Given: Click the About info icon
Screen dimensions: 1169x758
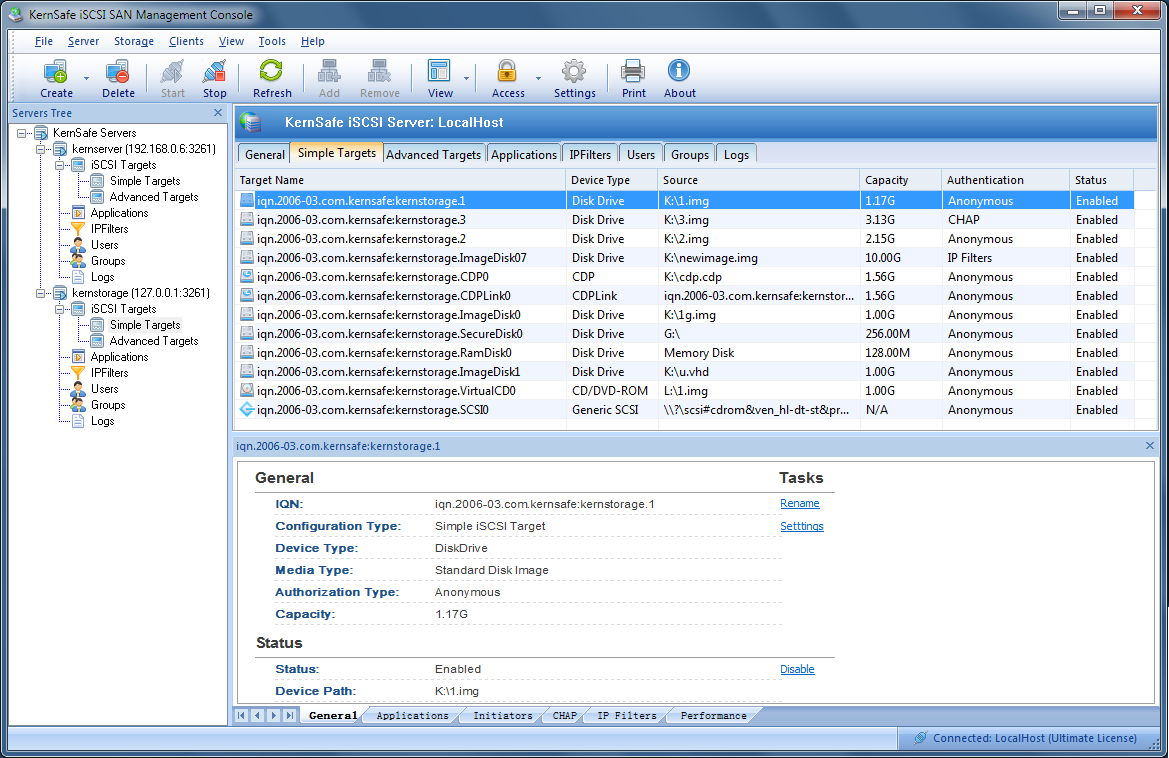Looking at the screenshot, I should [679, 72].
